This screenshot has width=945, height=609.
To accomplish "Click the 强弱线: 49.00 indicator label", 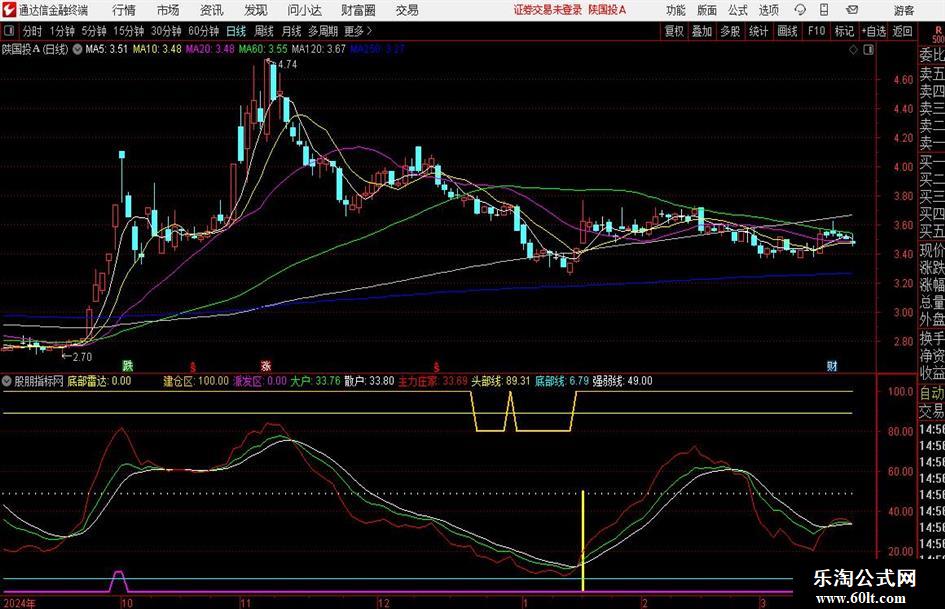I will (x=623, y=381).
